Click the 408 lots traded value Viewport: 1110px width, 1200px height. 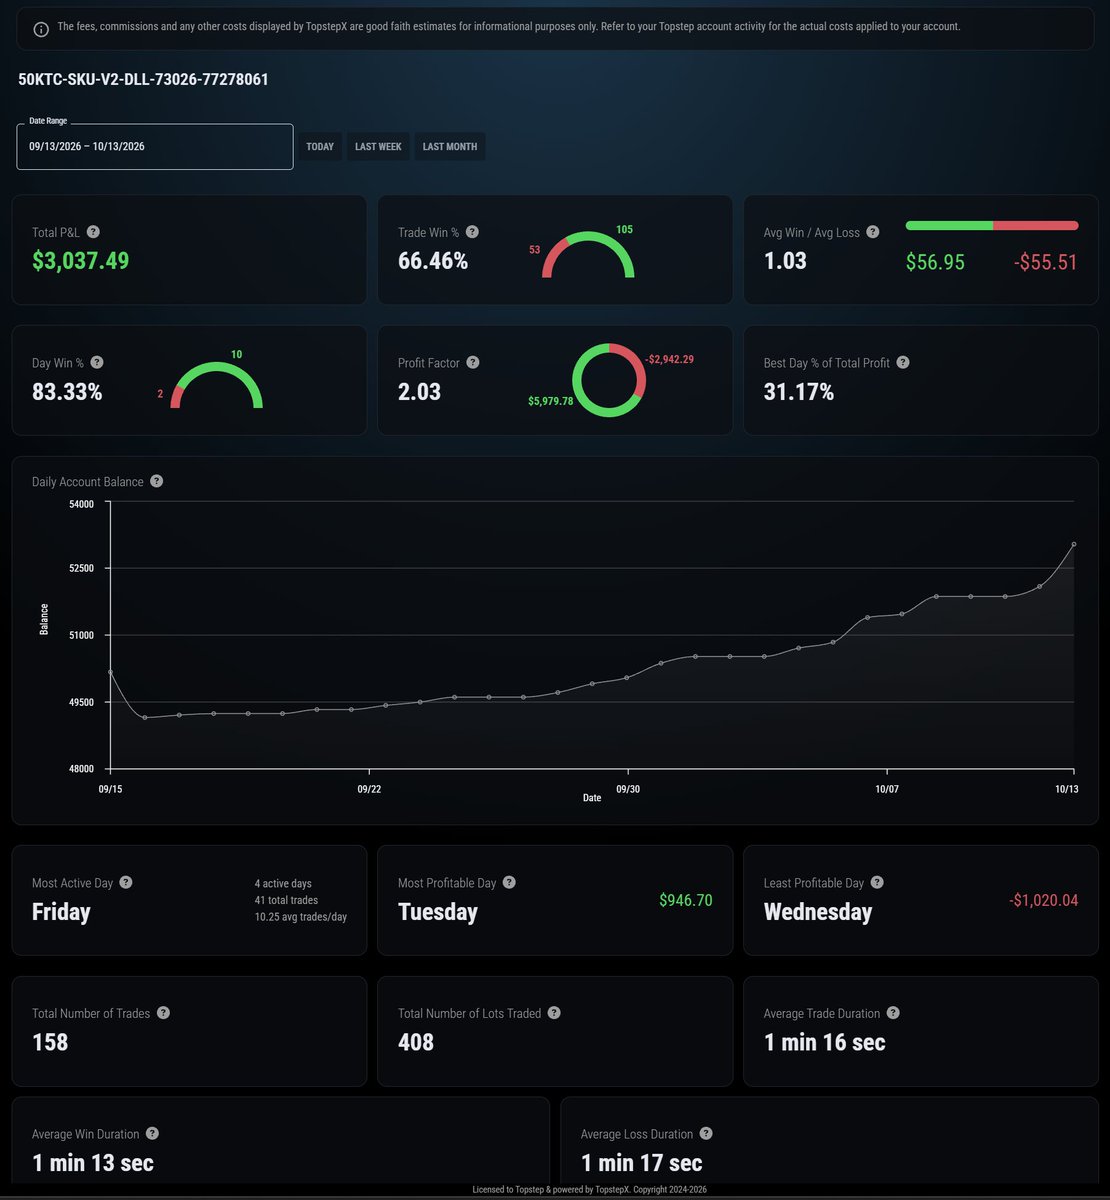click(416, 1042)
